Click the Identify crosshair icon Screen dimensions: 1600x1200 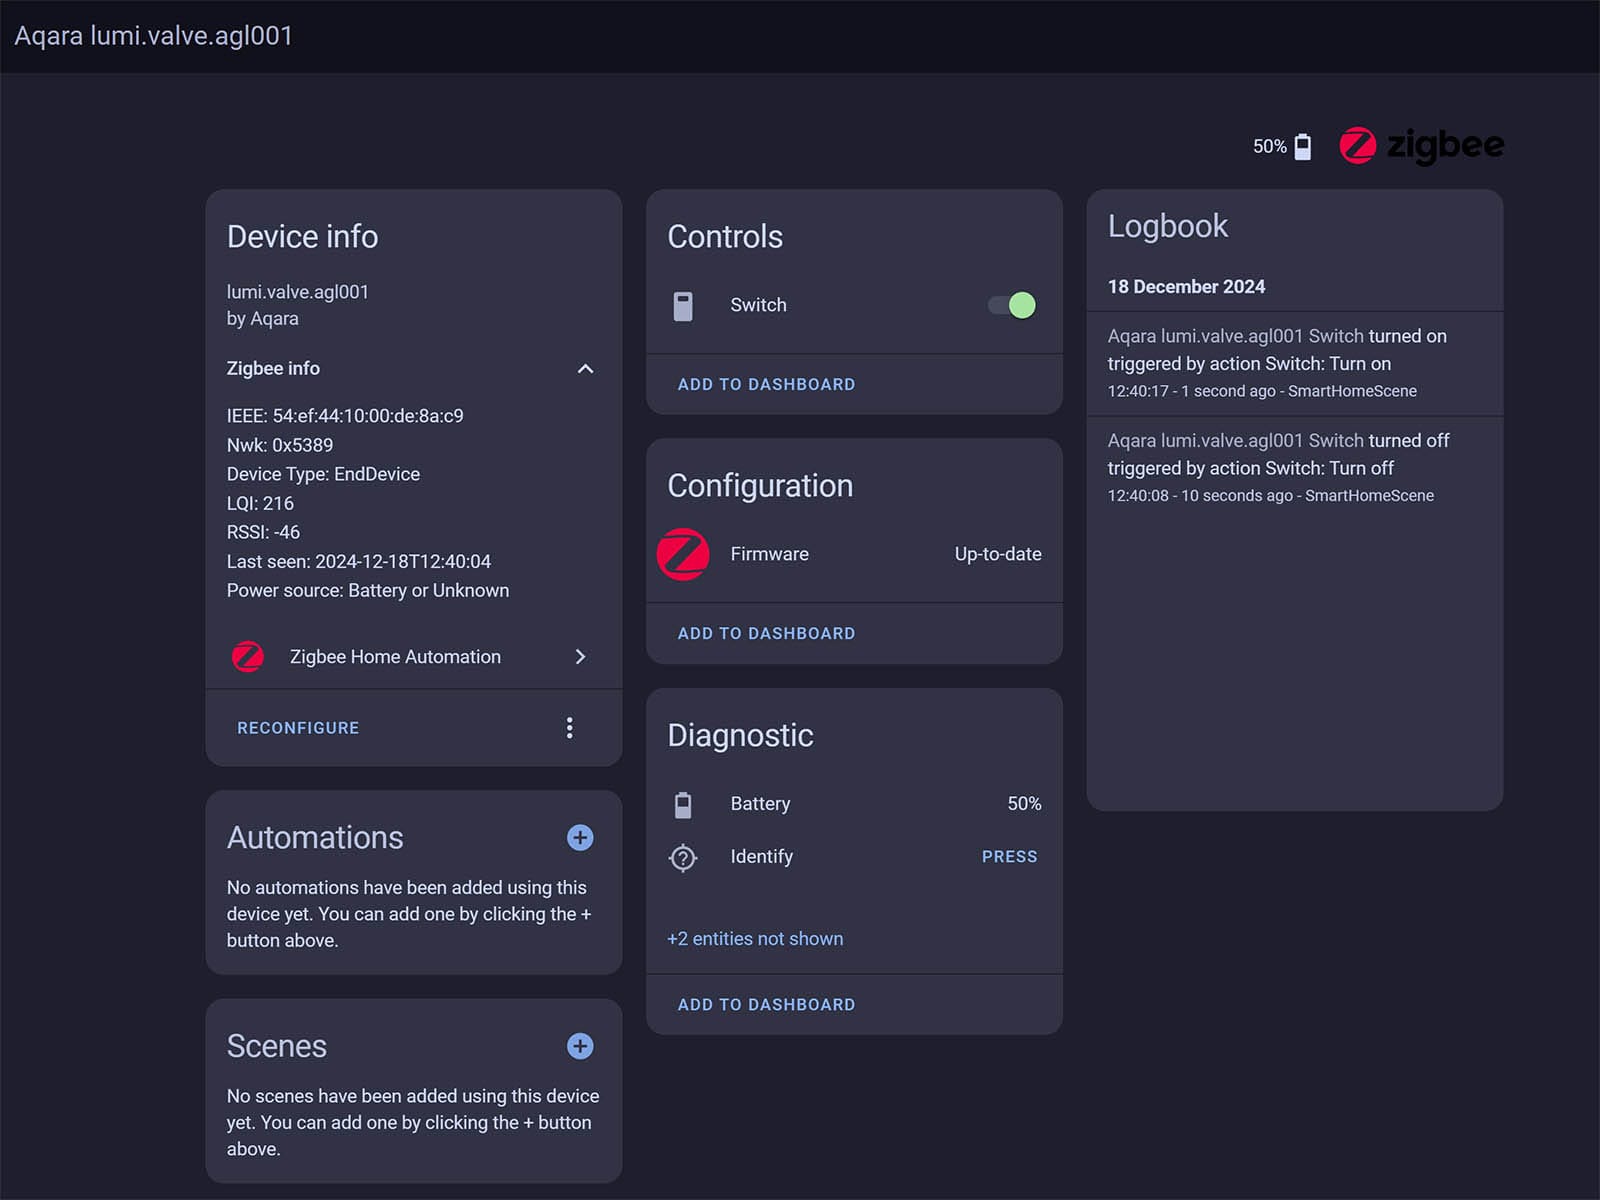coord(683,857)
